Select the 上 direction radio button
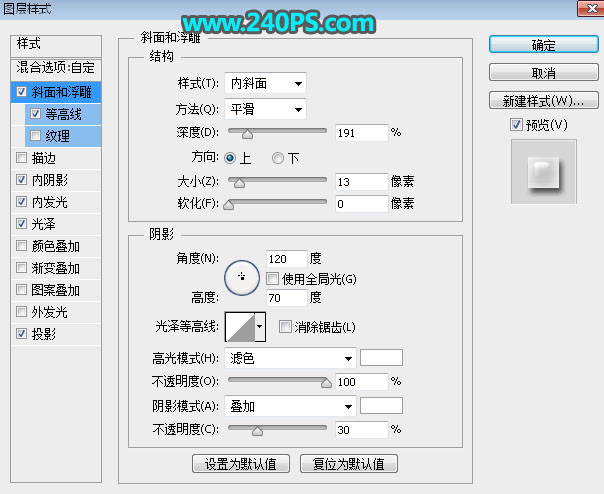604x494 pixels. coord(230,158)
